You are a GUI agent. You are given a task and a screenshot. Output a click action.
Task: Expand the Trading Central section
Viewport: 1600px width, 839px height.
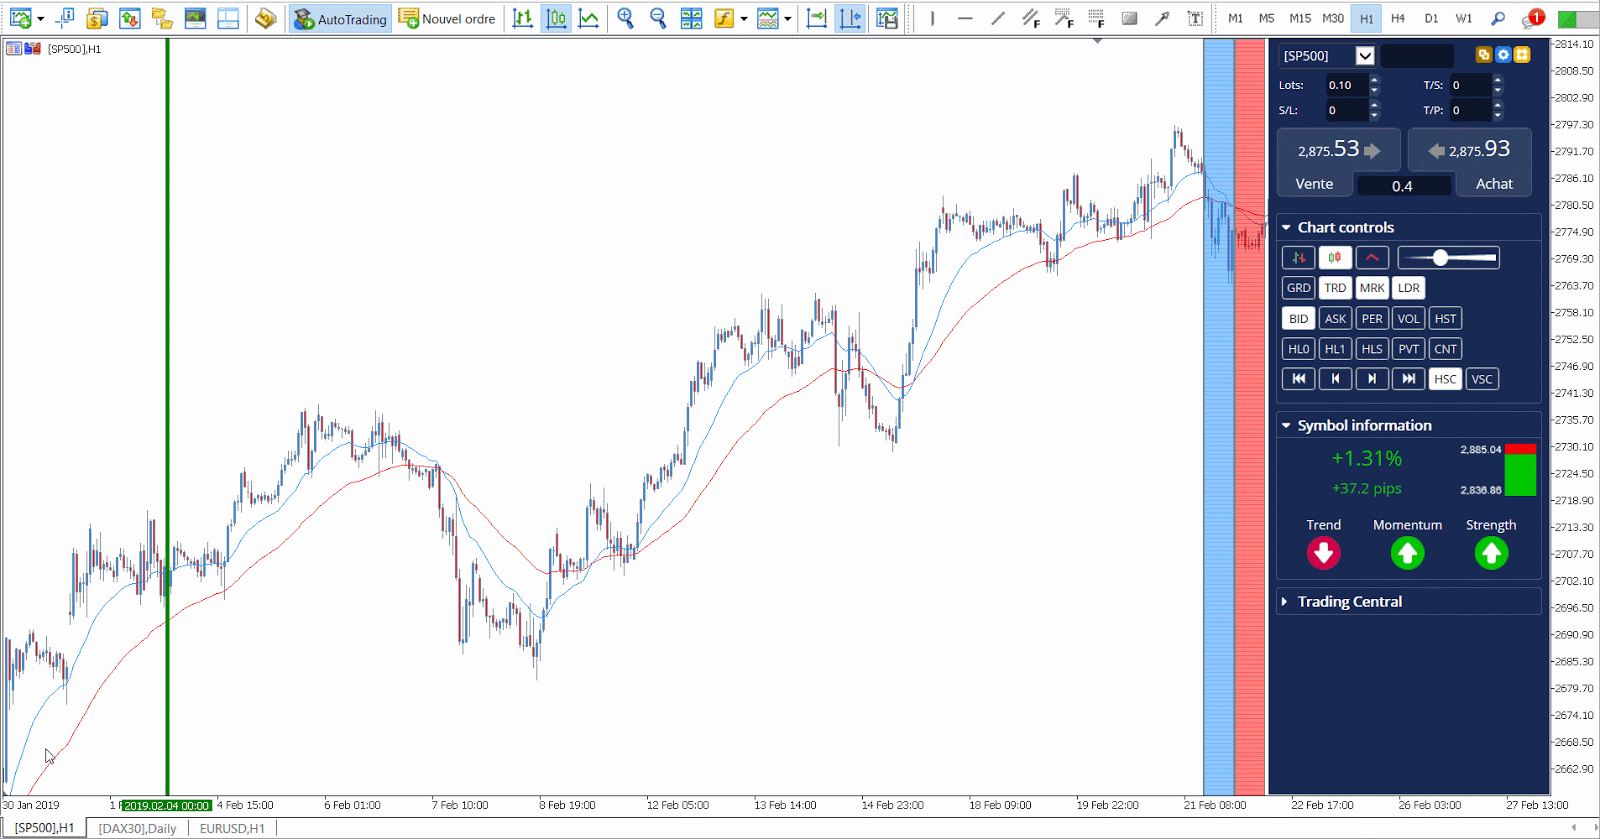(1349, 601)
